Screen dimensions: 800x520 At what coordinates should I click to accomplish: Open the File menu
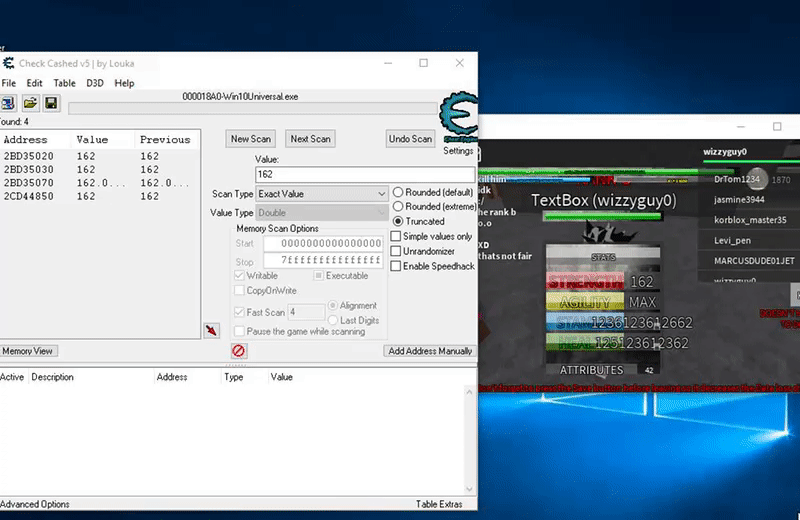[9, 83]
